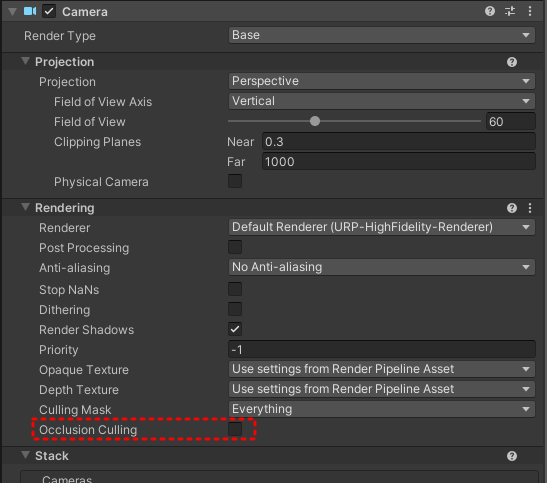Open Camera component three-dot menu
547x483 pixels.
[530, 12]
